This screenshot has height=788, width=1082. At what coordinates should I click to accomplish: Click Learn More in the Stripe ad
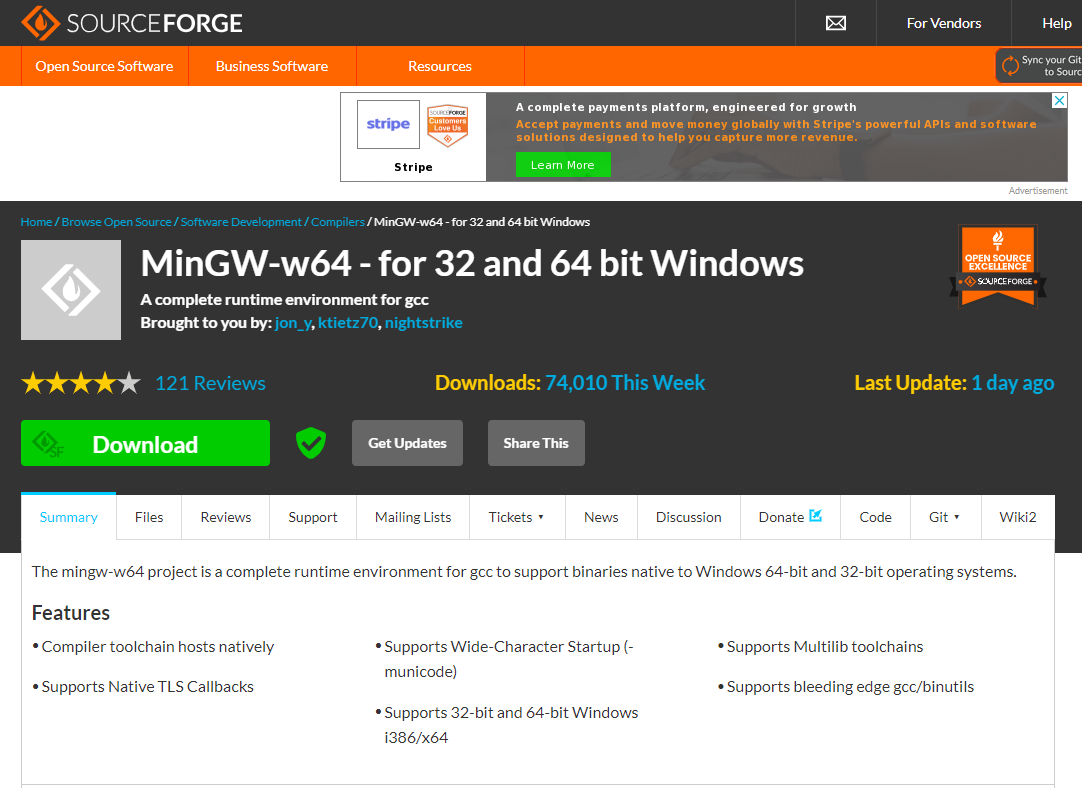562,165
